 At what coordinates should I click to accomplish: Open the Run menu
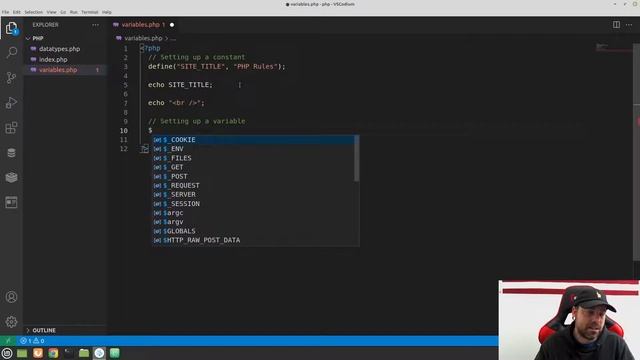point(73,12)
